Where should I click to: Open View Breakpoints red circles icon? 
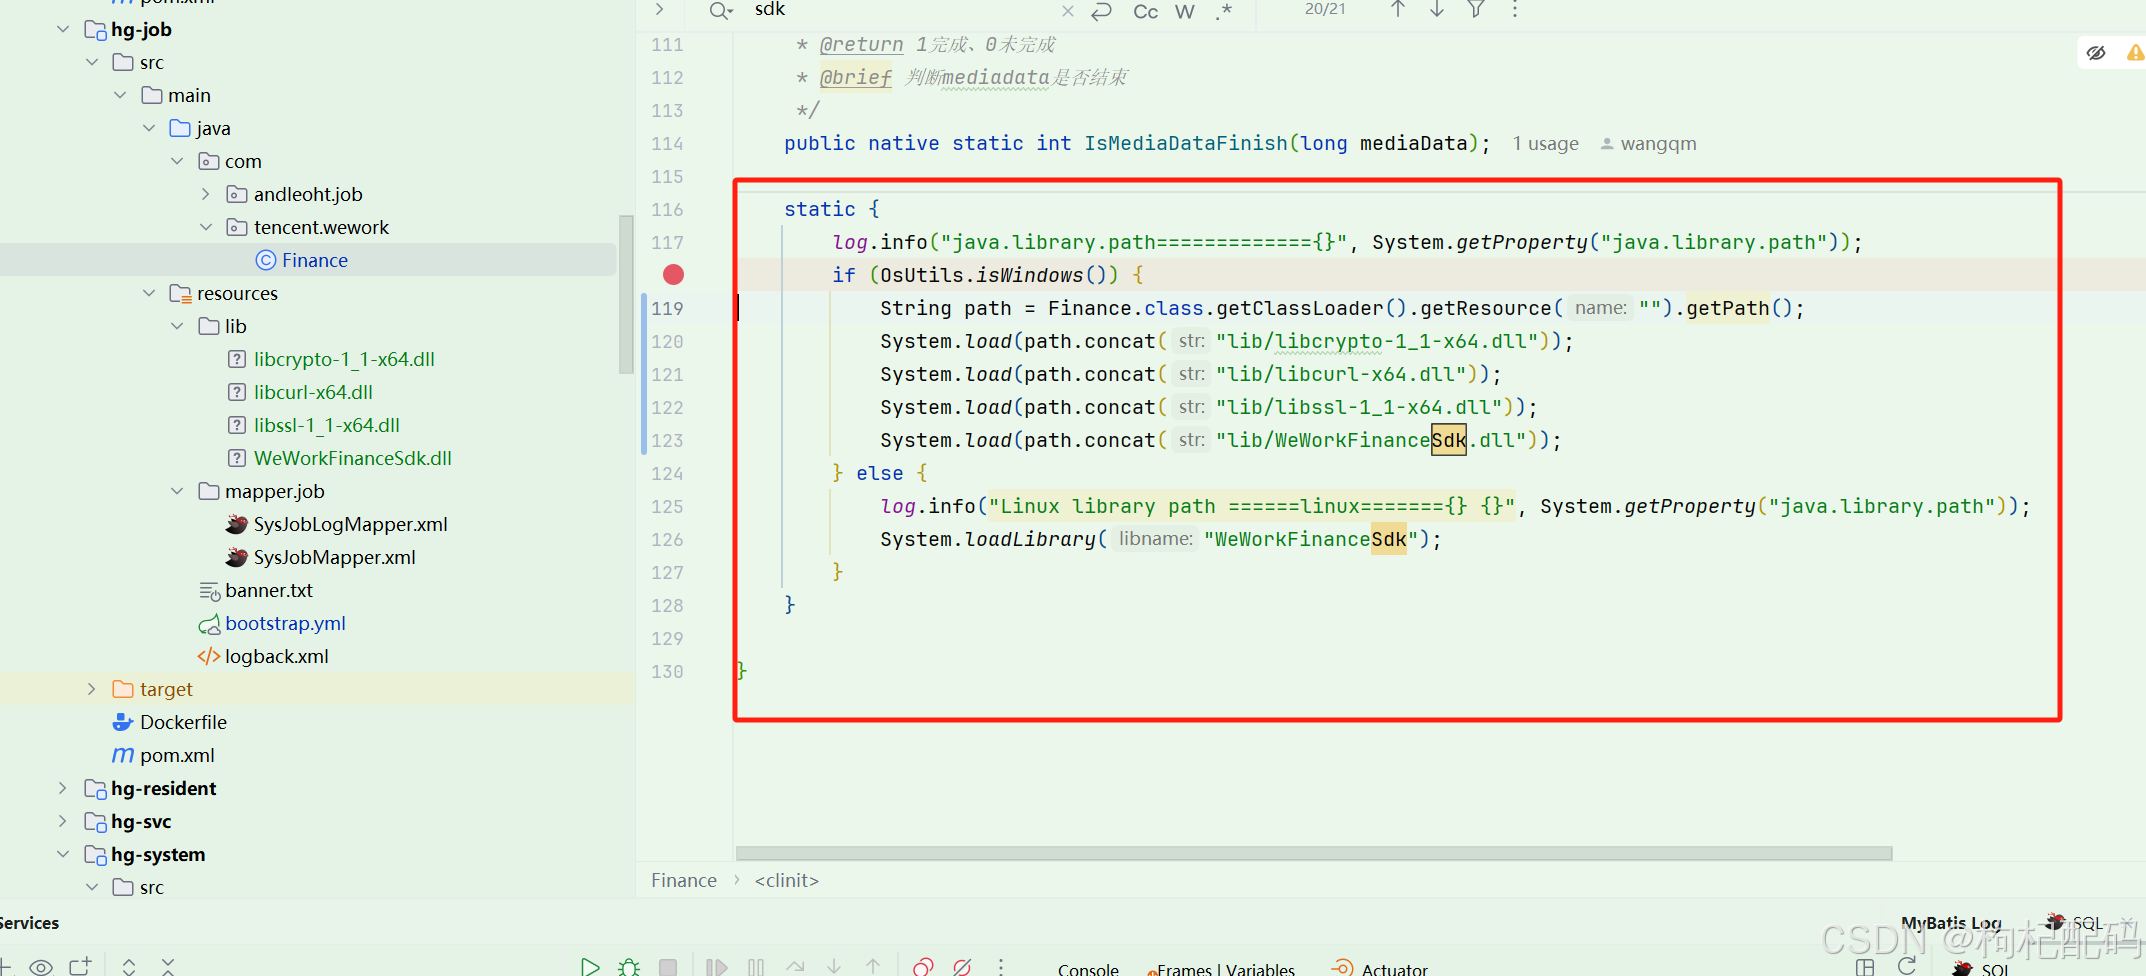pos(923,966)
